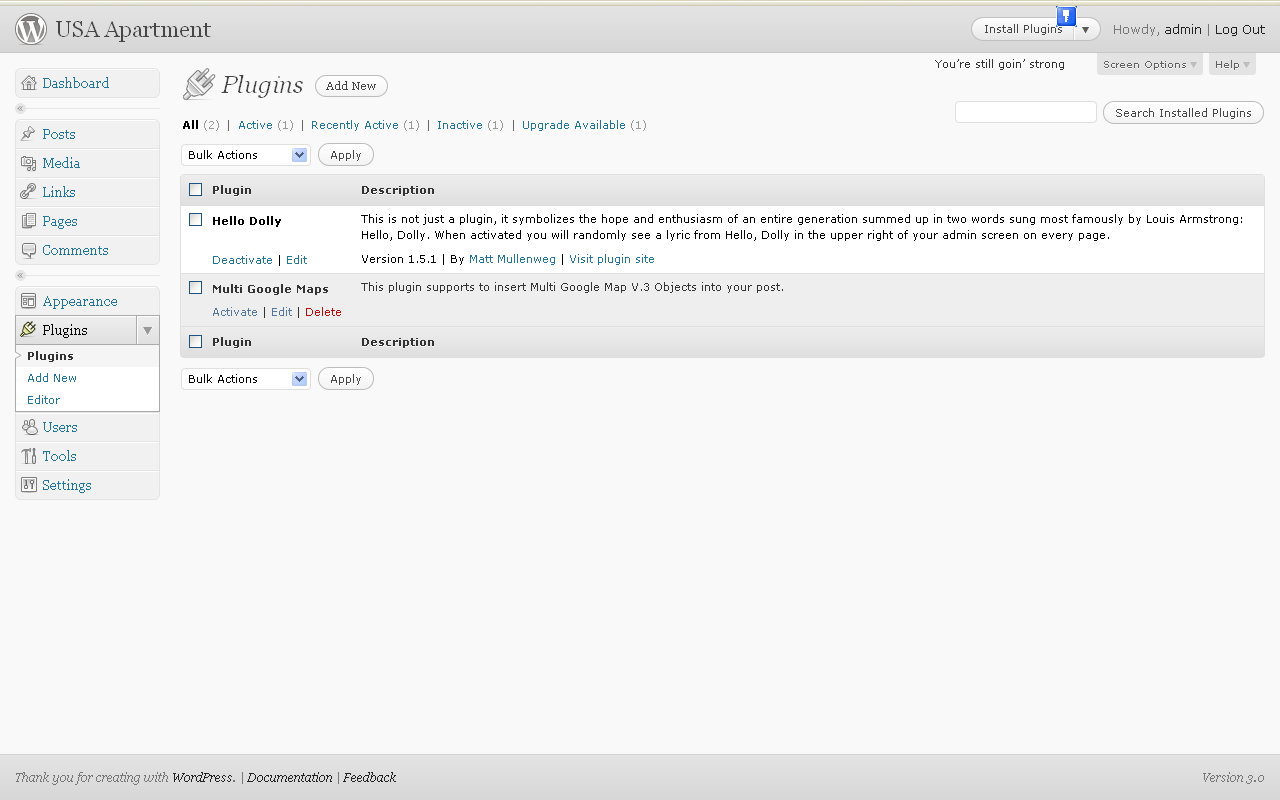Click the WordPress logo icon

click(31, 29)
